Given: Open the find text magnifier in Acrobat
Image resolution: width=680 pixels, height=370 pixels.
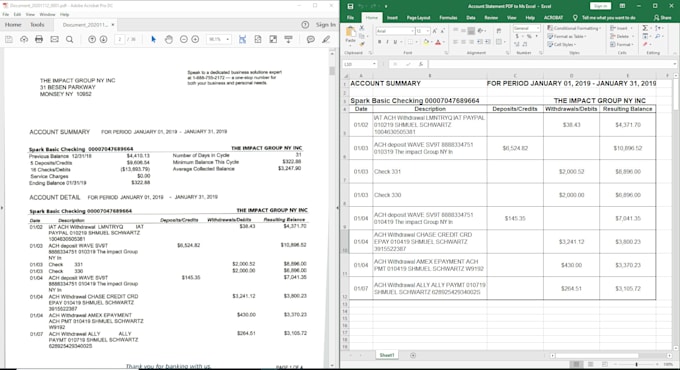Looking at the screenshot, I should (69, 39).
